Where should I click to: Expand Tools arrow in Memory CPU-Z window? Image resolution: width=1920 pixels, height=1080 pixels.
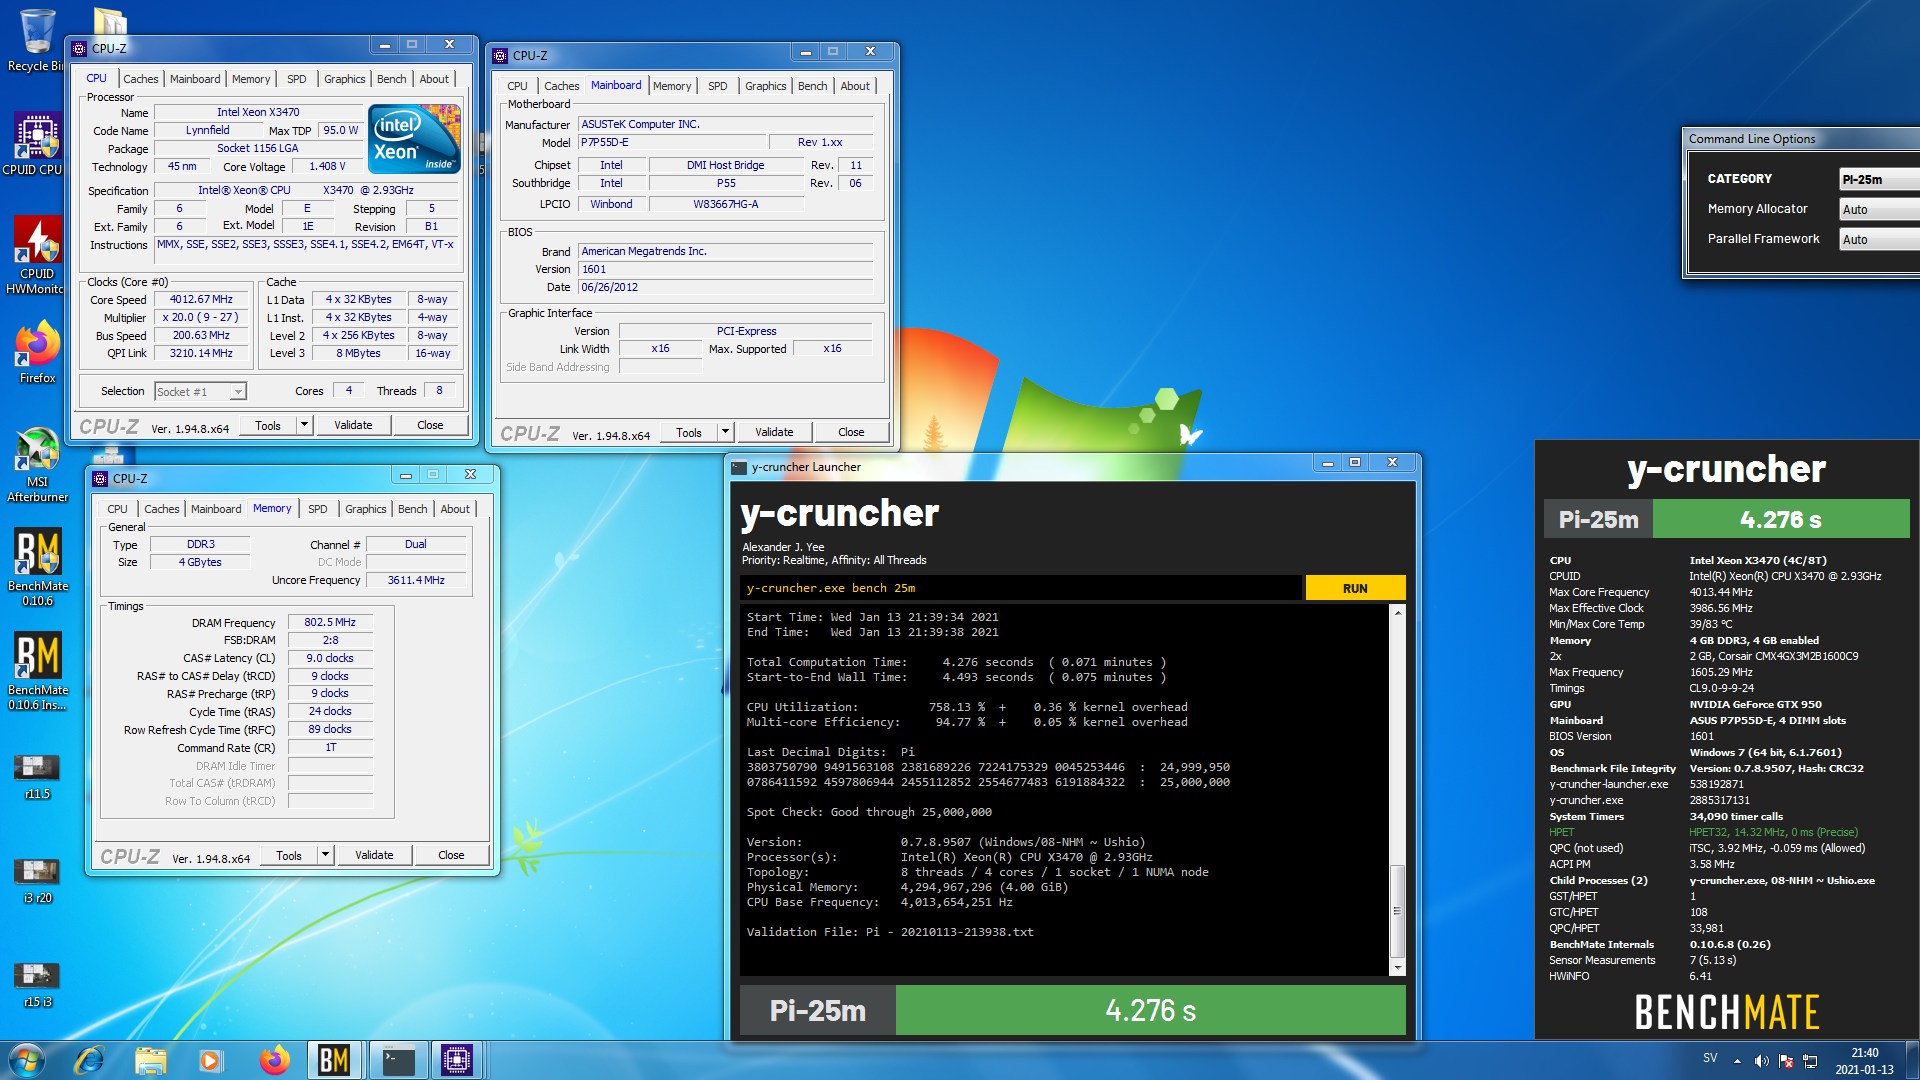click(x=325, y=855)
